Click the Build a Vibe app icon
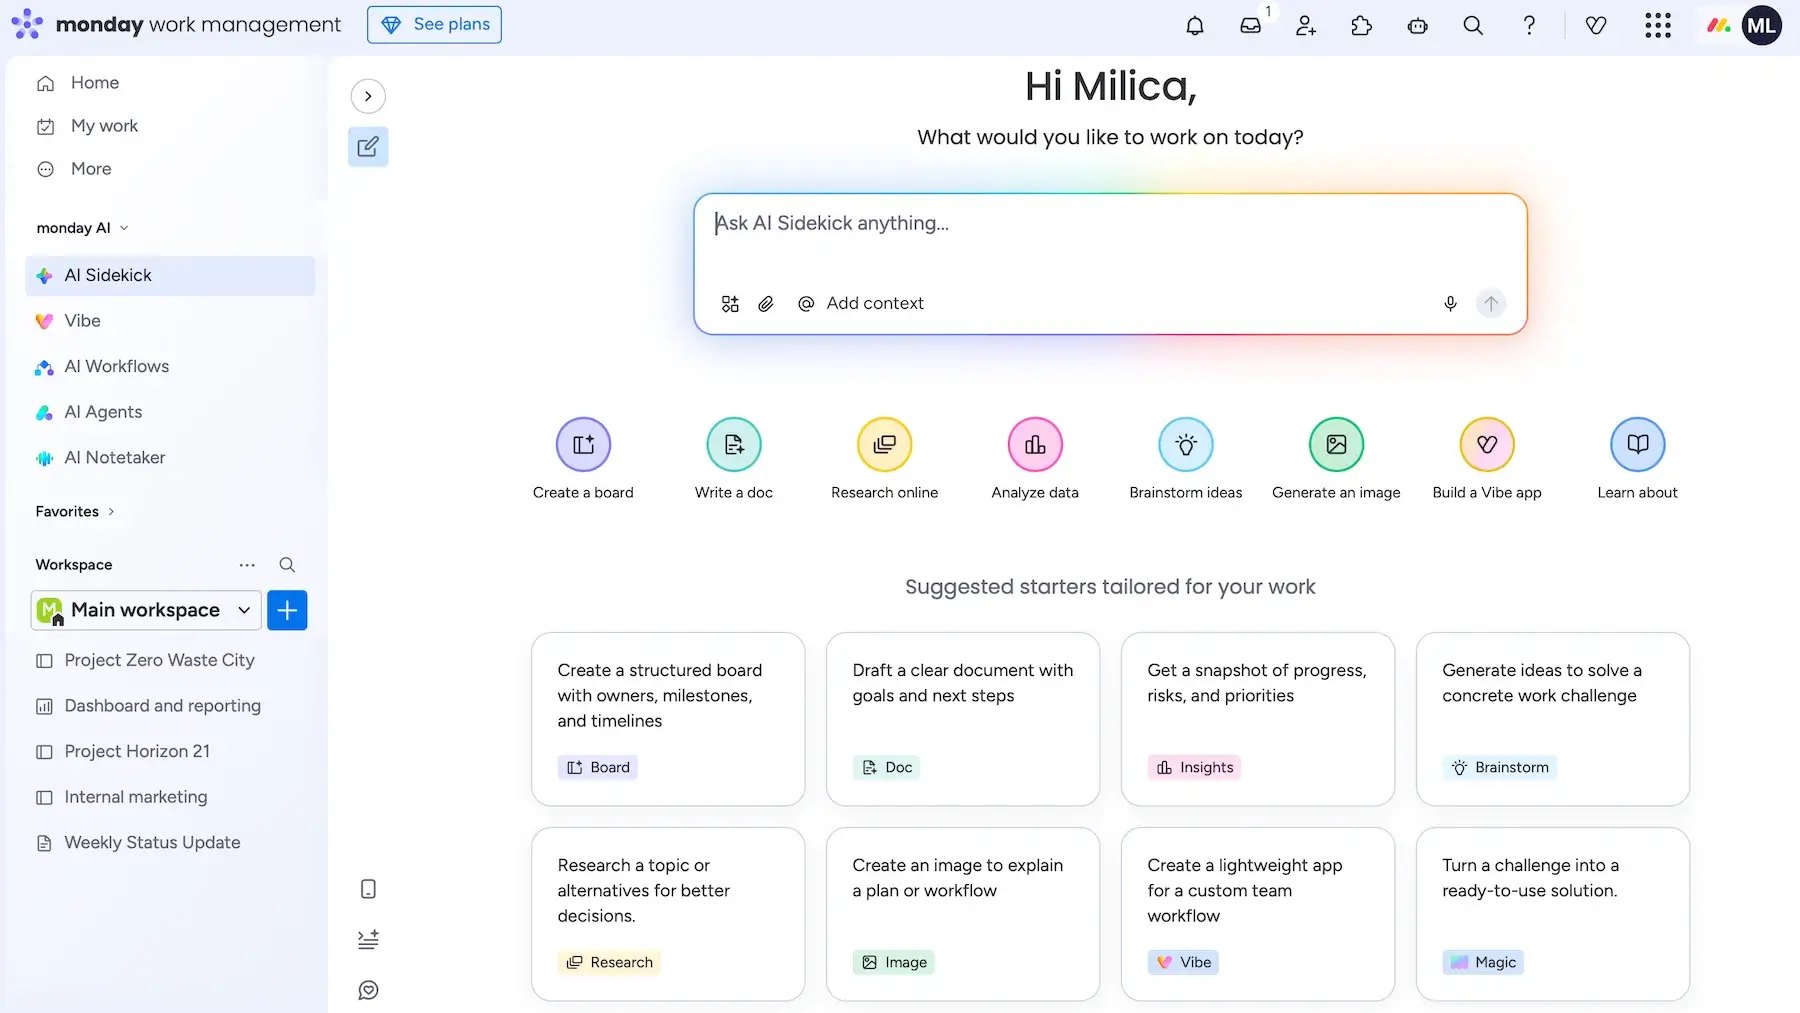This screenshot has width=1800, height=1013. pyautogui.click(x=1487, y=444)
